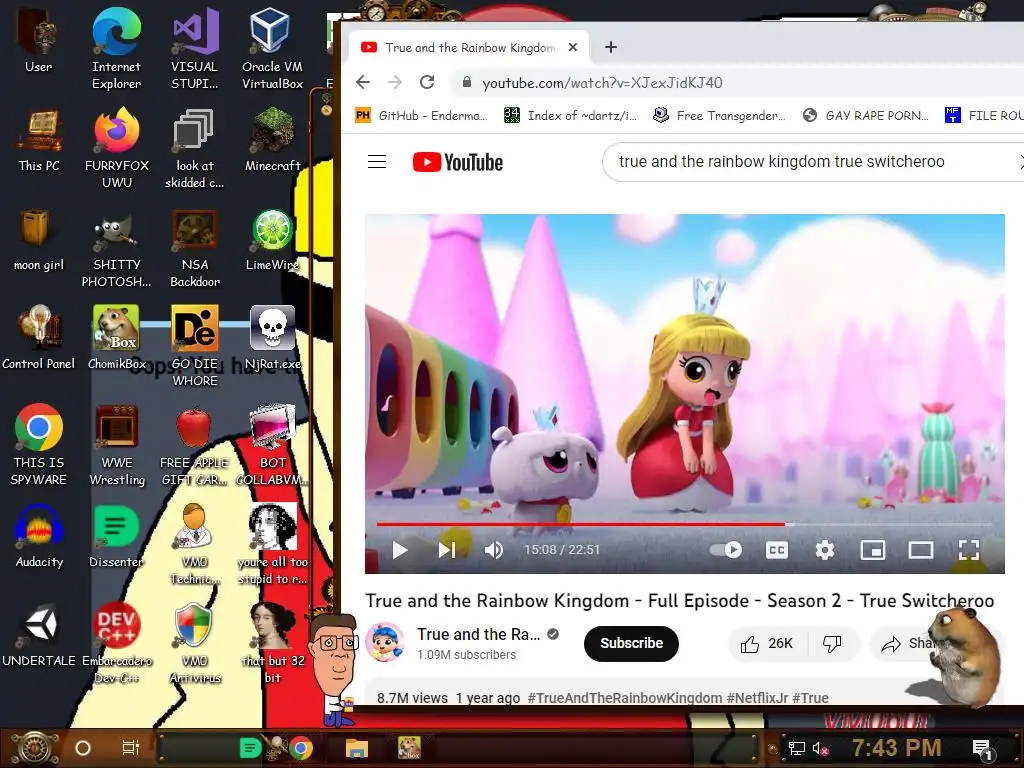Mute the video volume
The height and width of the screenshot is (768, 1024).
tap(494, 550)
